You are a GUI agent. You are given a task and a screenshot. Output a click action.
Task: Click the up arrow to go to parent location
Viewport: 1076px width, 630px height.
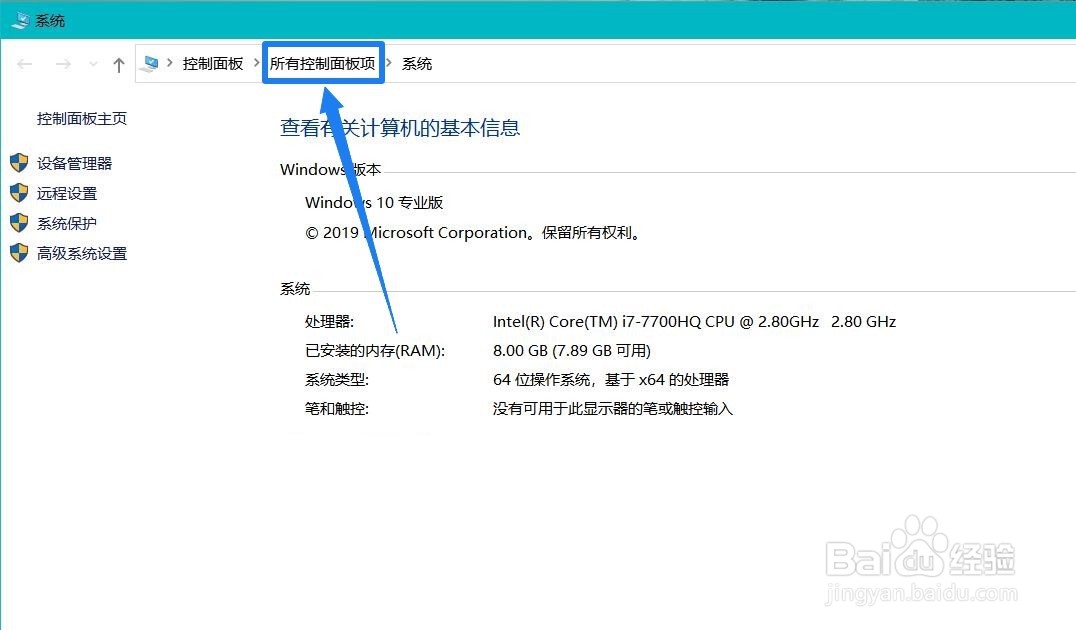point(118,63)
